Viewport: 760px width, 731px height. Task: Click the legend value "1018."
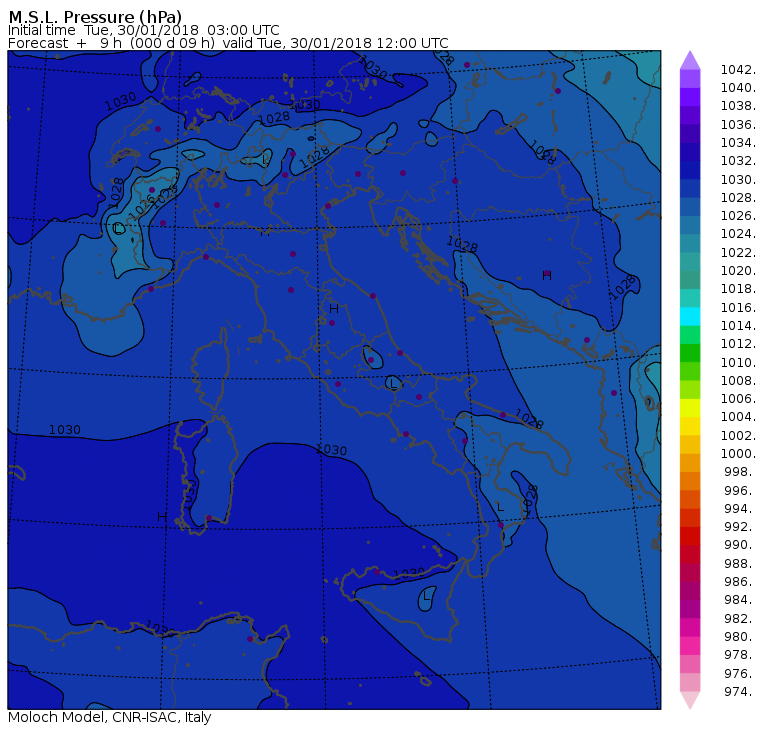coord(738,289)
